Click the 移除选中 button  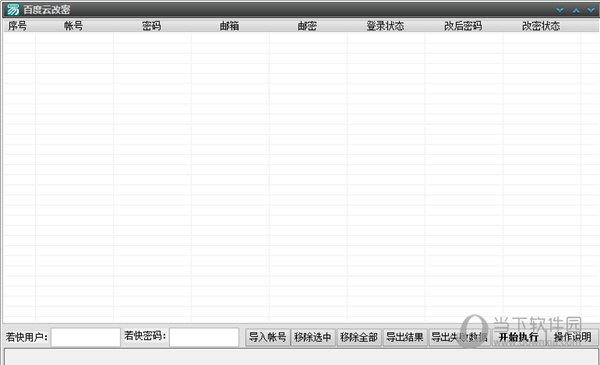[x=313, y=337]
